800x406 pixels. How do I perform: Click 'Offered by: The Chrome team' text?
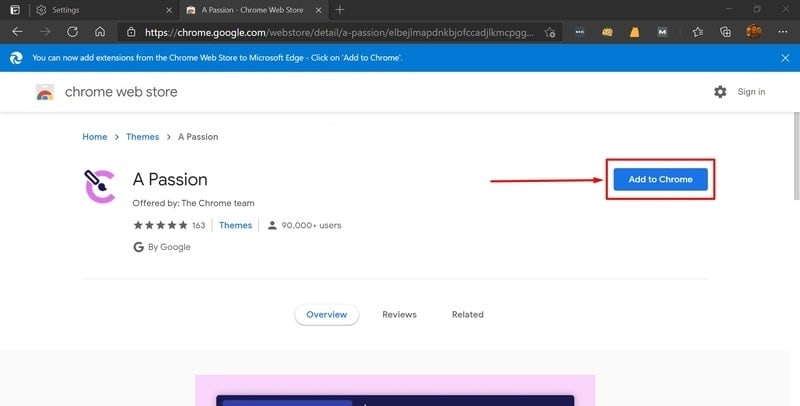193,203
